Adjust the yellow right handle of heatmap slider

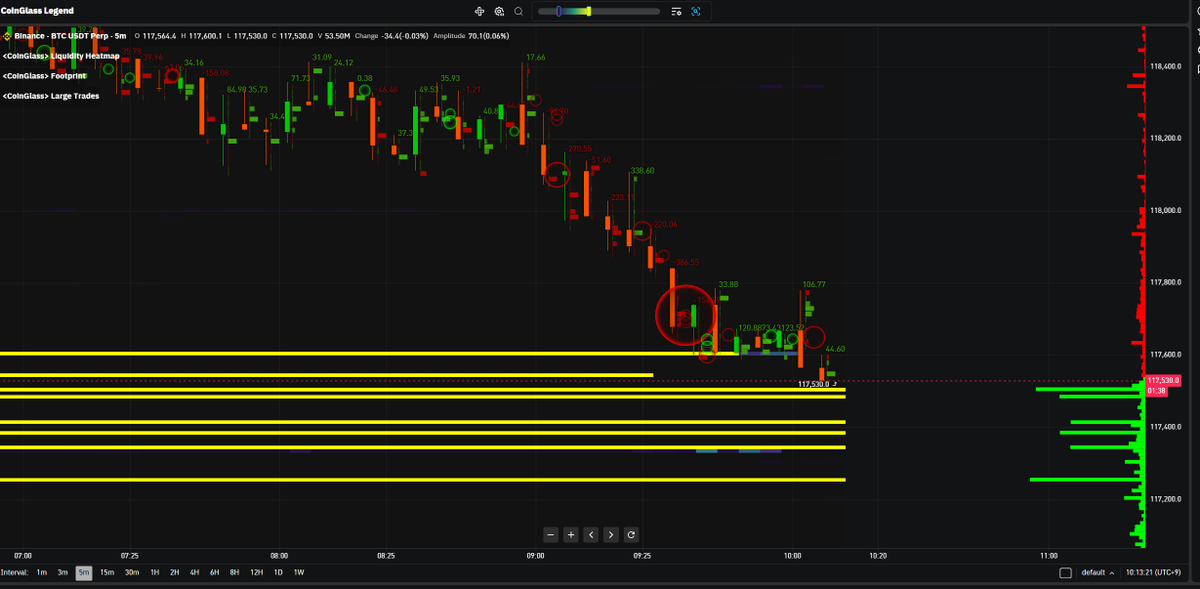coord(590,11)
